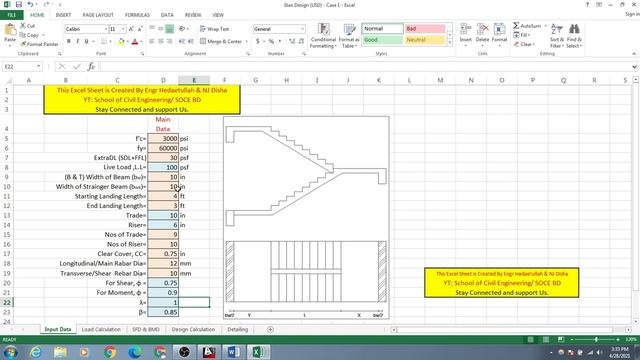Toggle Bold formatting
640x360 pixels.
(69, 41)
